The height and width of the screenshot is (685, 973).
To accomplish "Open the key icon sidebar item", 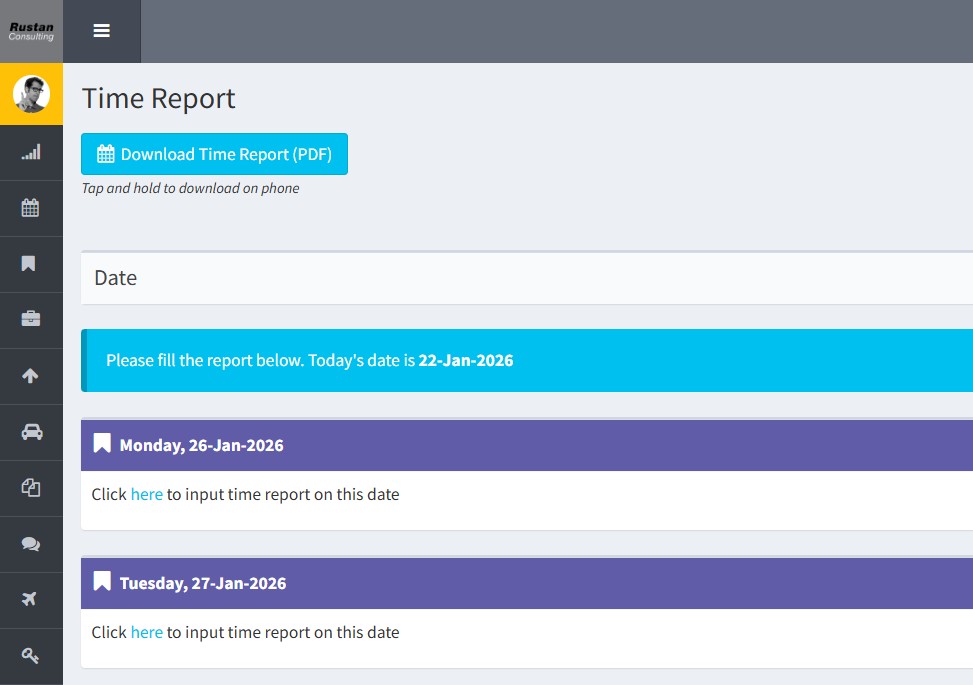I will (x=31, y=656).
